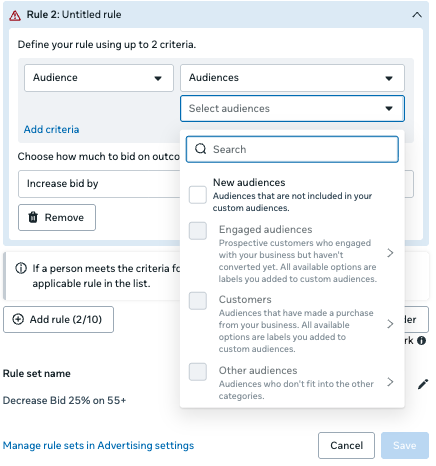This screenshot has height=466, width=436.
Task: Edit rule set name with pencil icon
Action: tap(423, 384)
